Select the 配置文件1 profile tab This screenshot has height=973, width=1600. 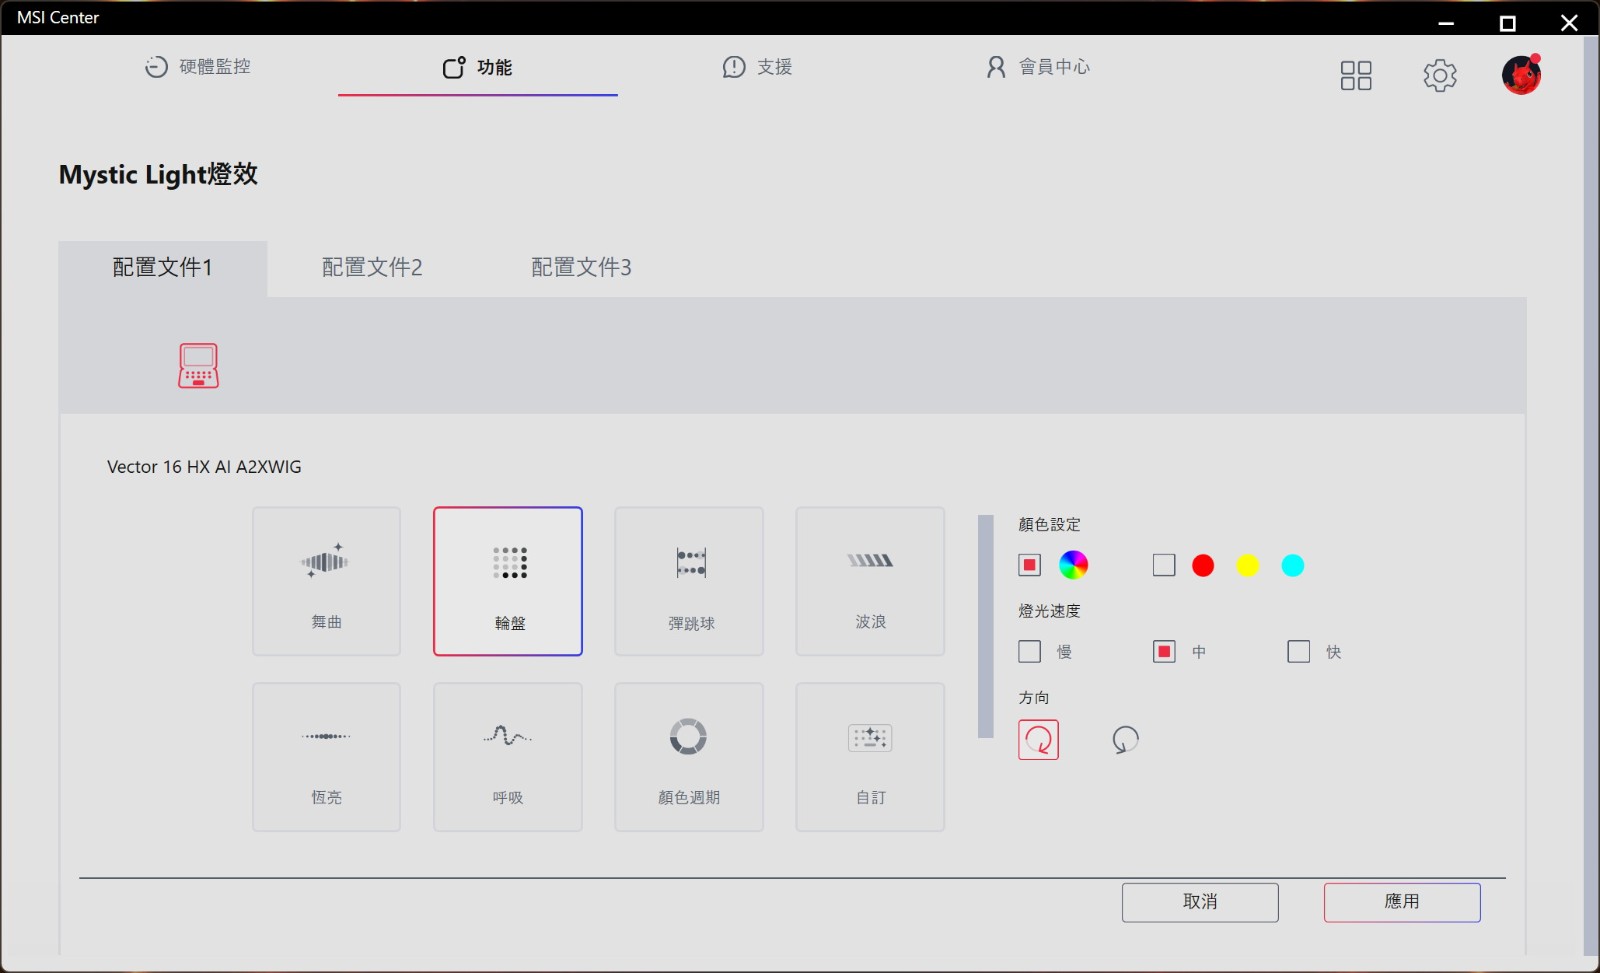point(163,268)
